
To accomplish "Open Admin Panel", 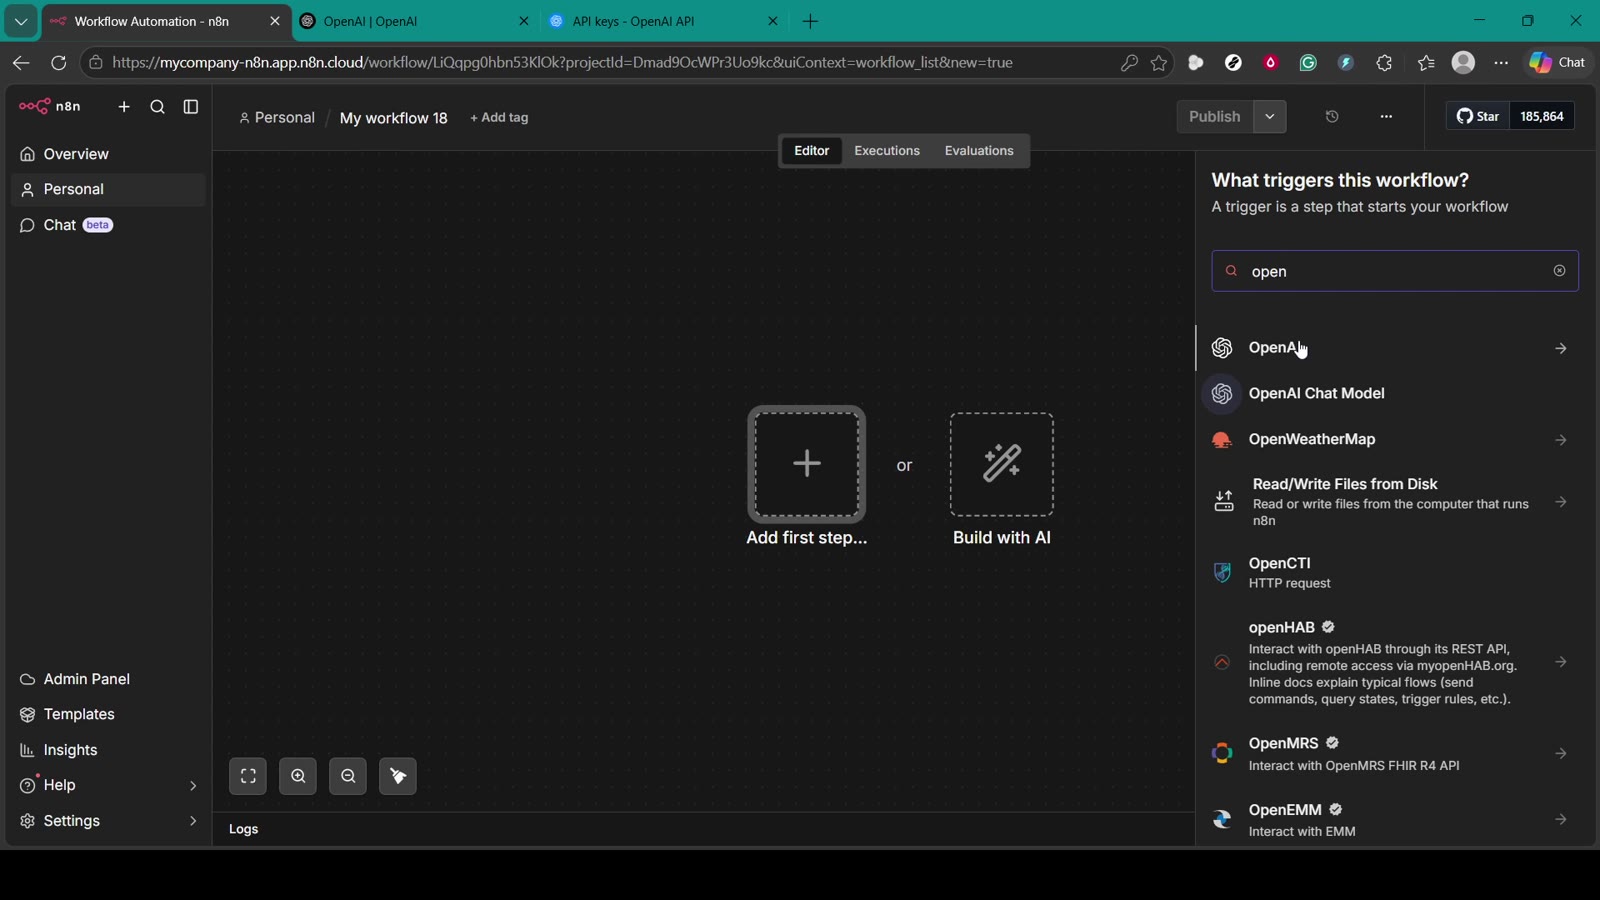I will coord(108,680).
